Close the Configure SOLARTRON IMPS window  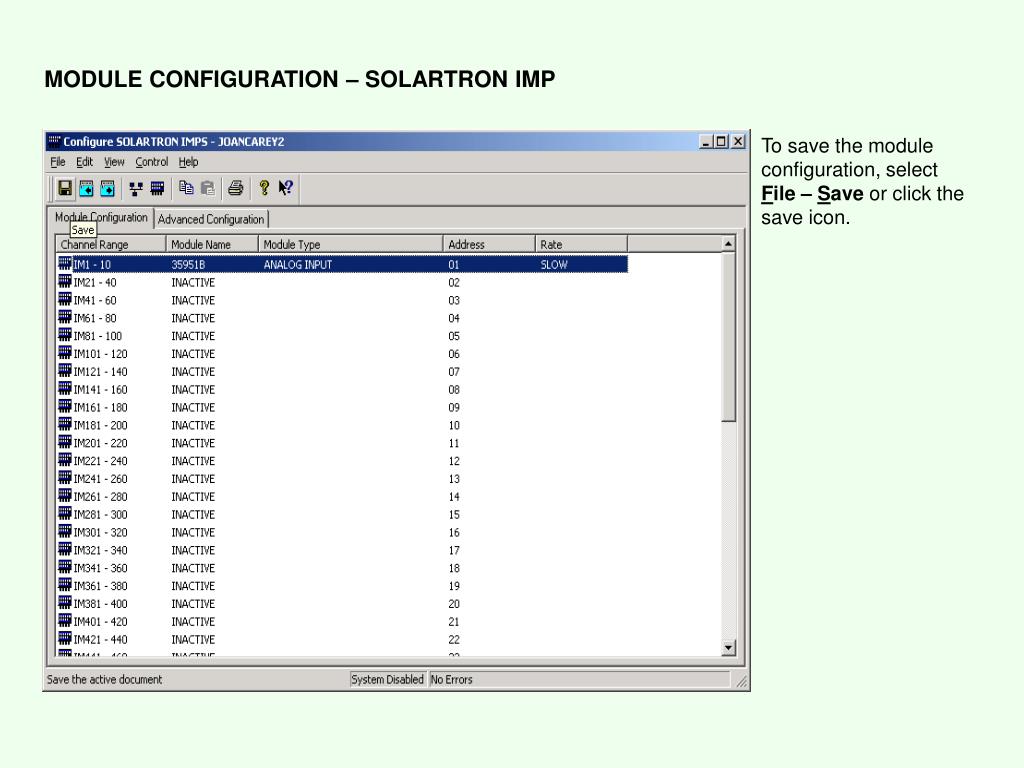738,141
